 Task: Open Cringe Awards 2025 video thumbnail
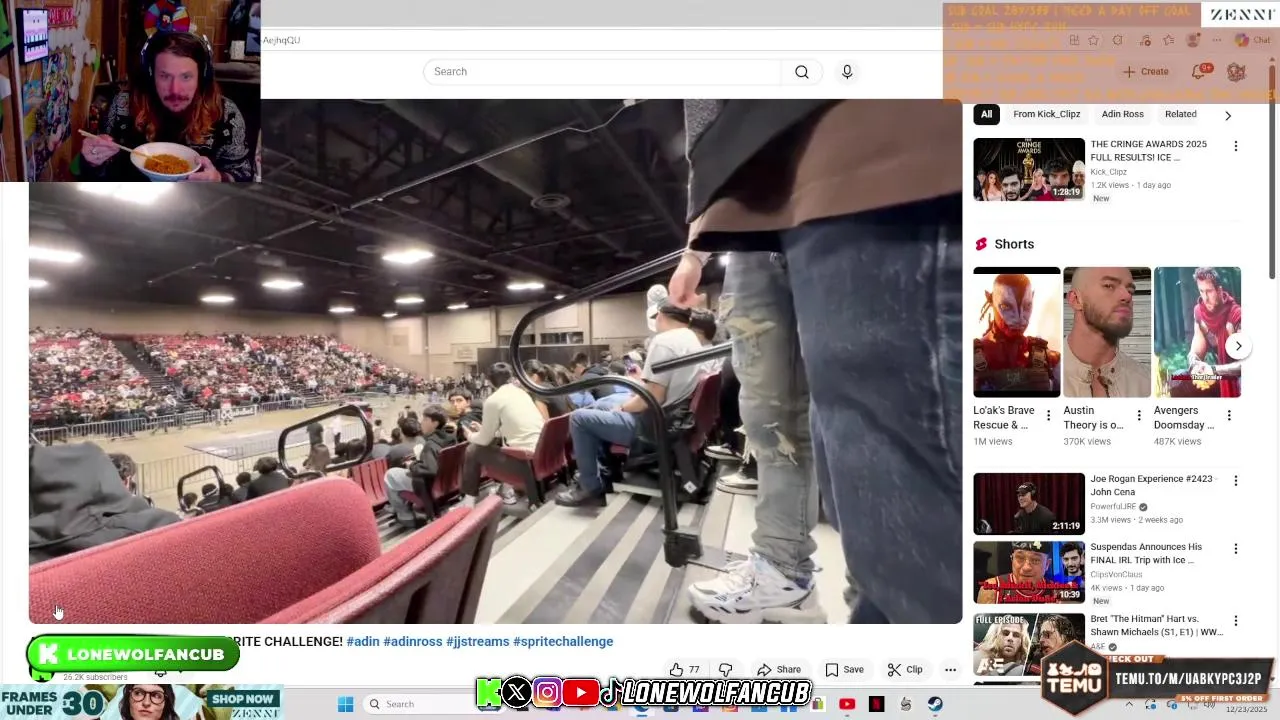point(1029,169)
